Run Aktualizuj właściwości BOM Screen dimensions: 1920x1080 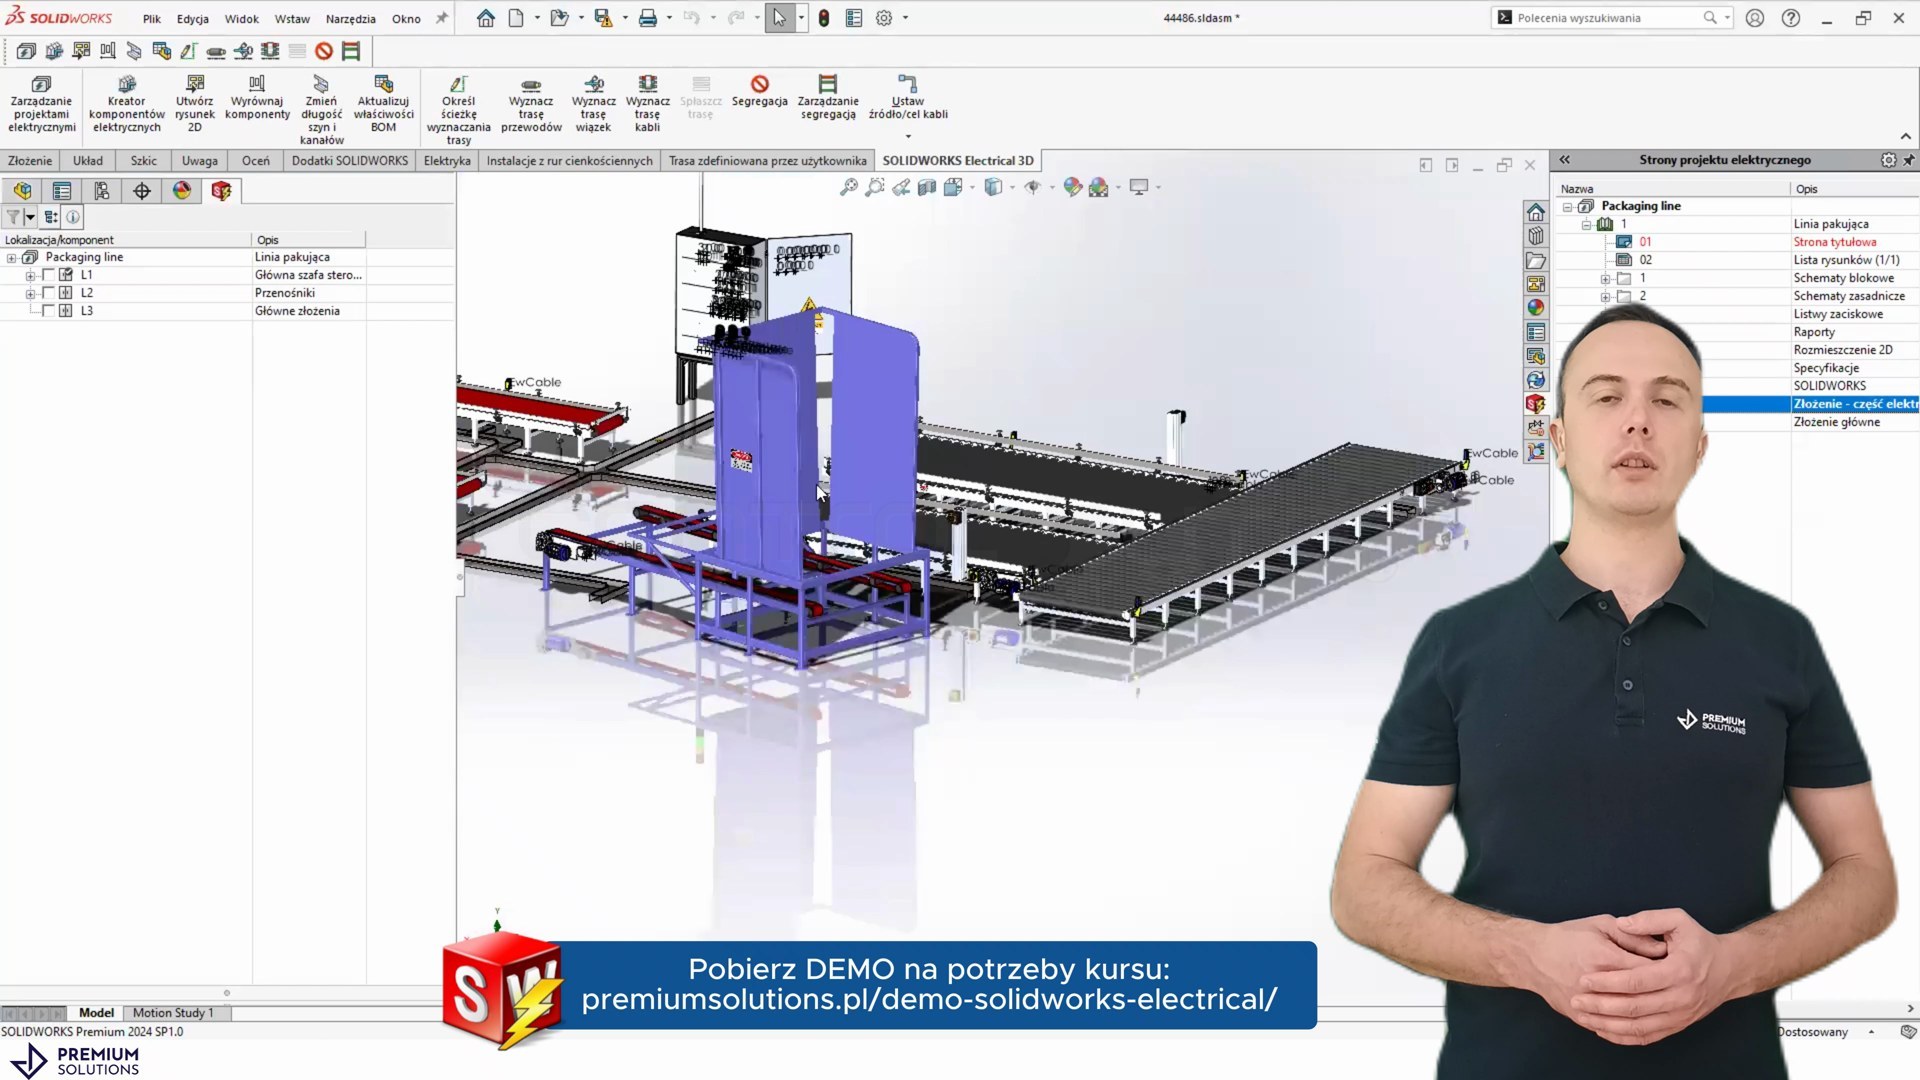383,103
